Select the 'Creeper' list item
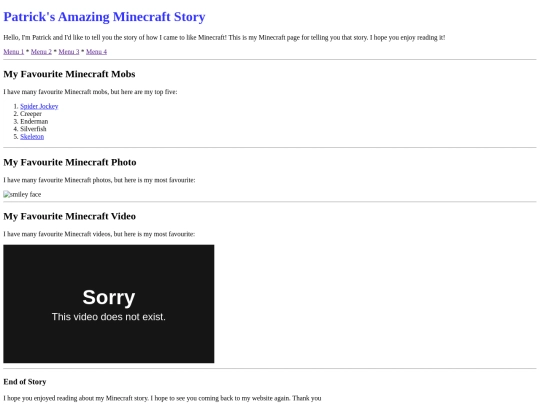 point(31,114)
